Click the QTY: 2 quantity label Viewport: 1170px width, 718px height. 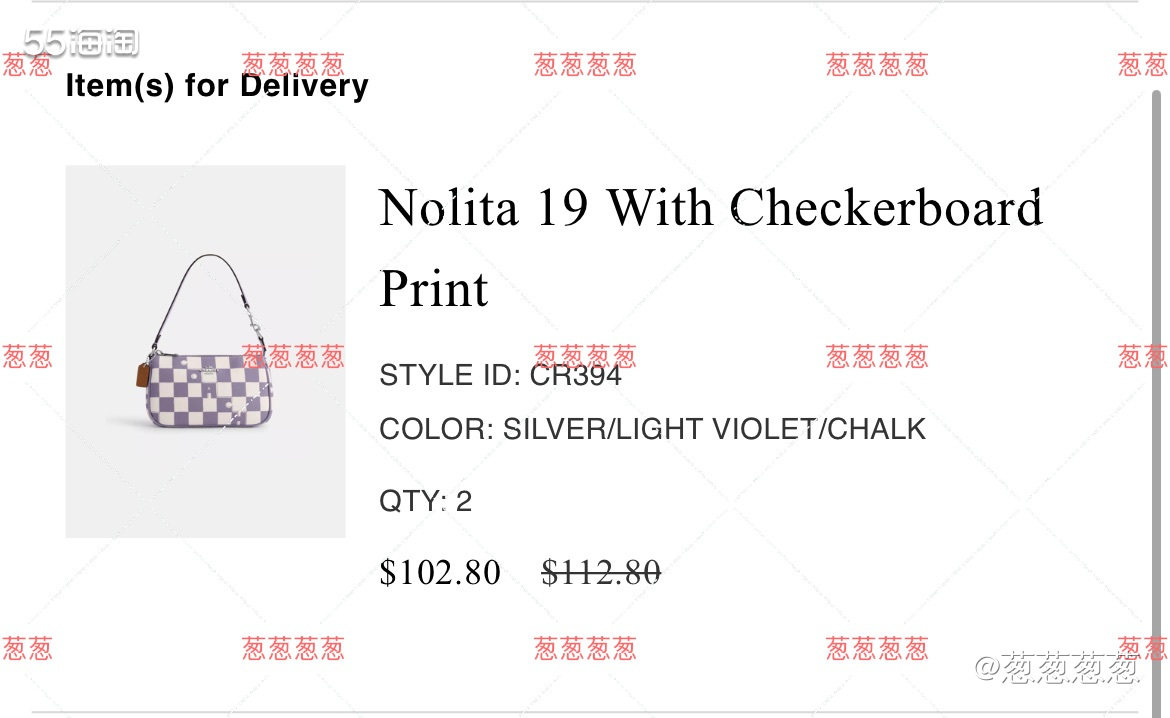tap(425, 501)
